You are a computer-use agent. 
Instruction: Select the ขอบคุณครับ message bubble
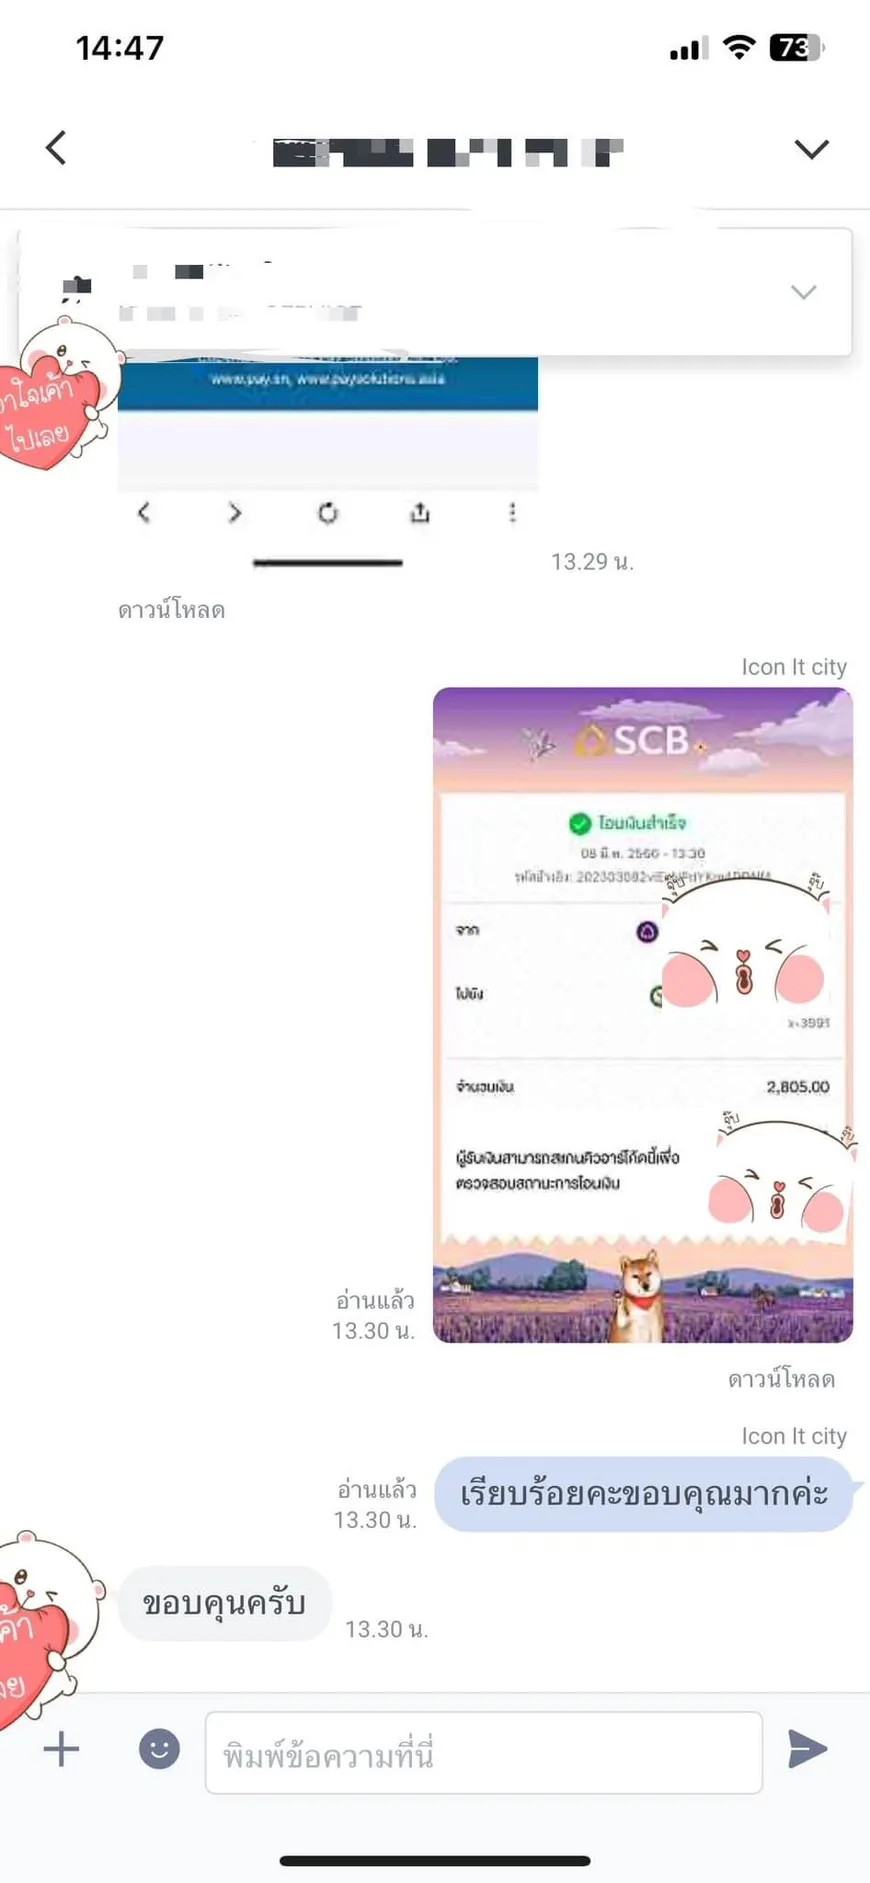point(224,1603)
